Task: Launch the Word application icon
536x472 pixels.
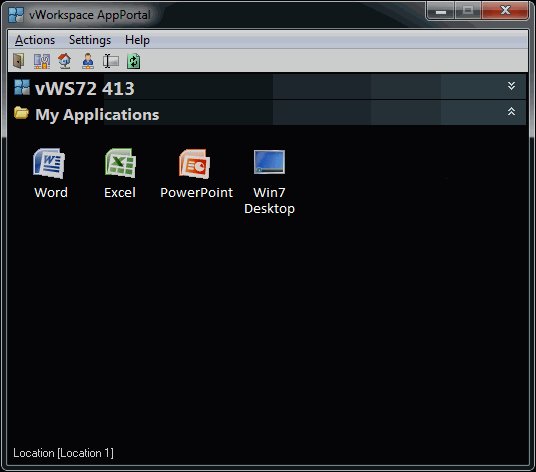Action: tap(49, 163)
